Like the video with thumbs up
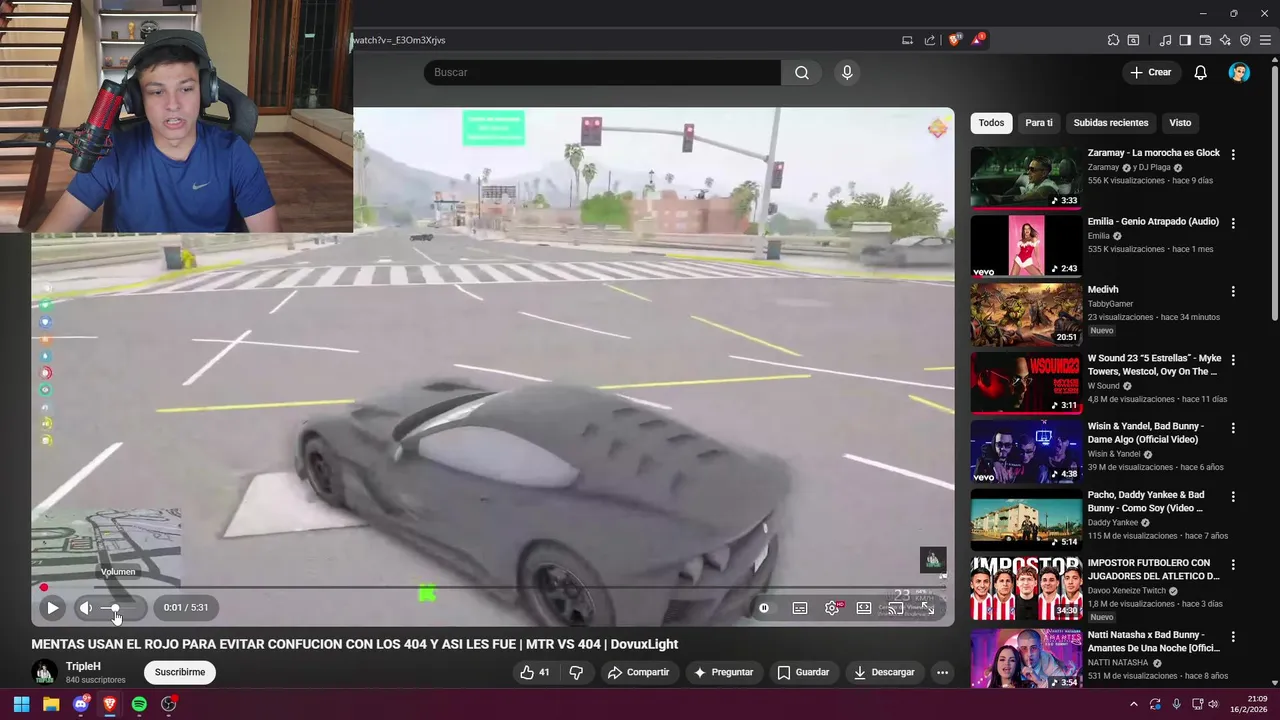1280x720 pixels. [535, 672]
